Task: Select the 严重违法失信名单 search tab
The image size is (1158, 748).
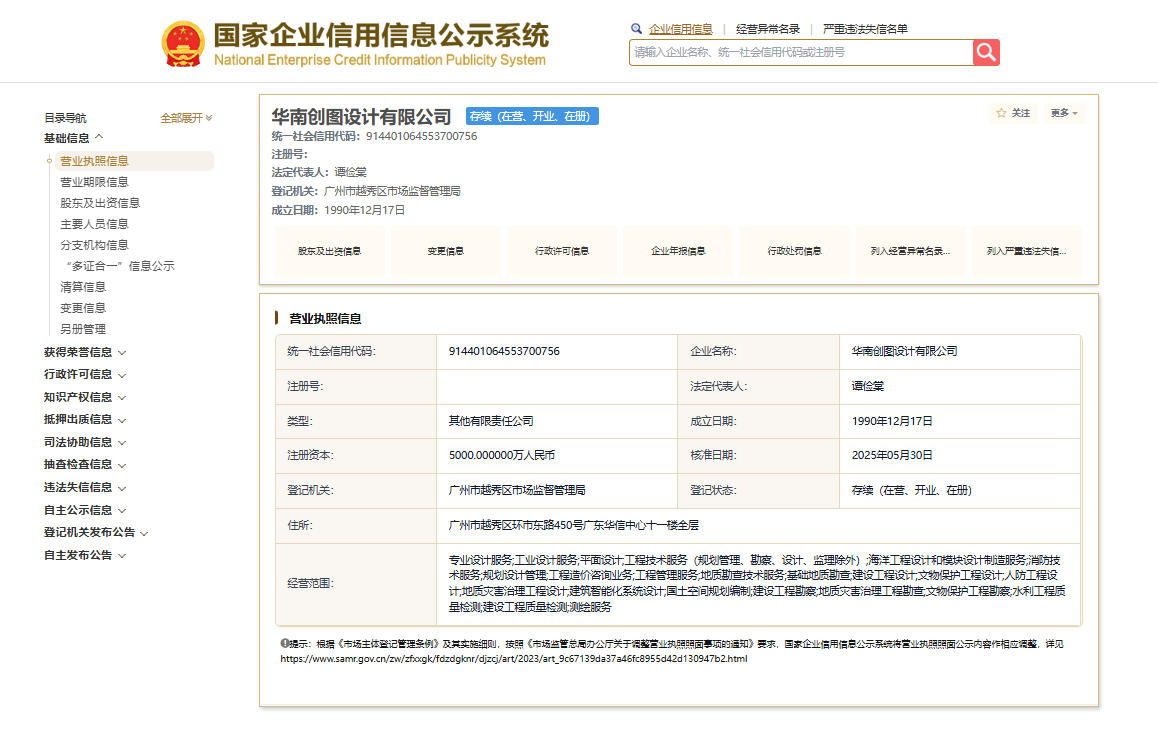Action: [x=865, y=29]
